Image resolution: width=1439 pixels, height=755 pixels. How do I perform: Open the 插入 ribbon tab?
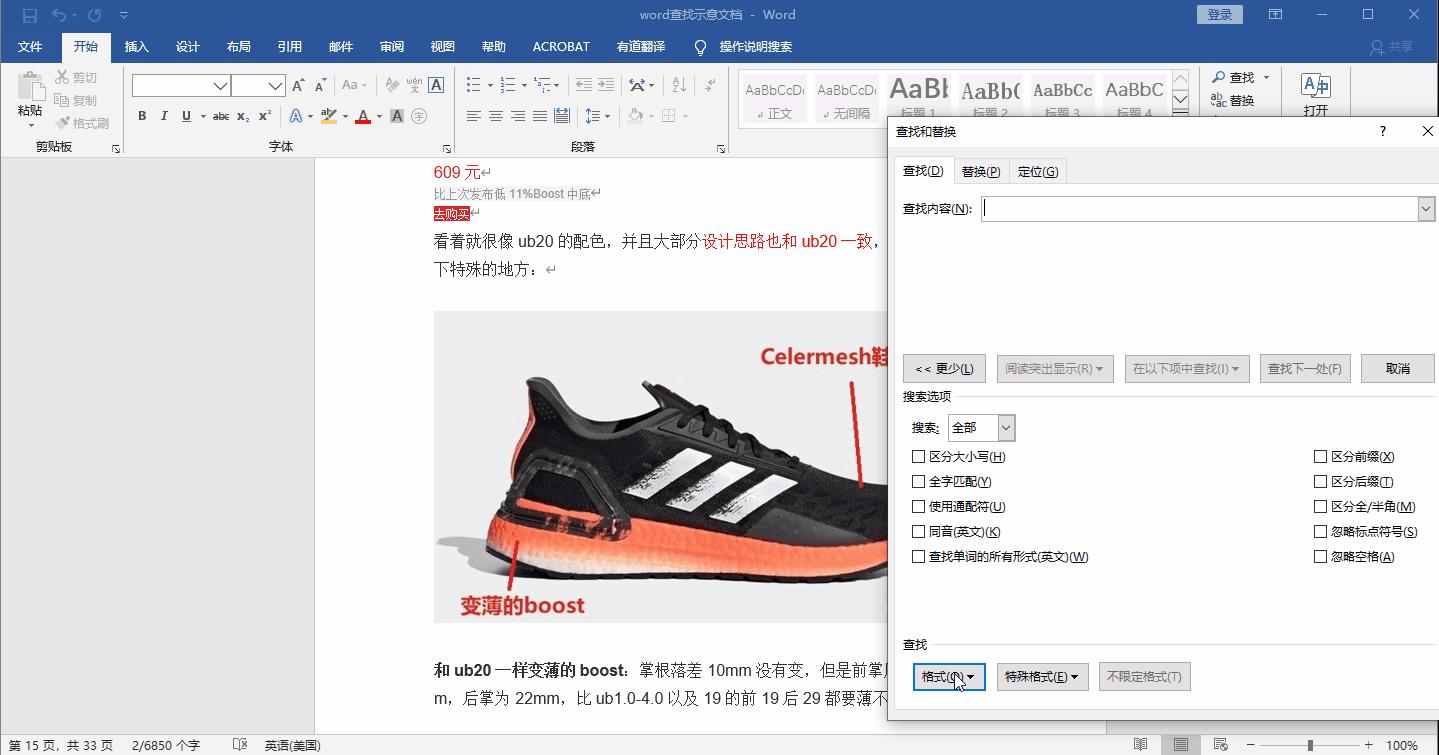pyautogui.click(x=136, y=46)
